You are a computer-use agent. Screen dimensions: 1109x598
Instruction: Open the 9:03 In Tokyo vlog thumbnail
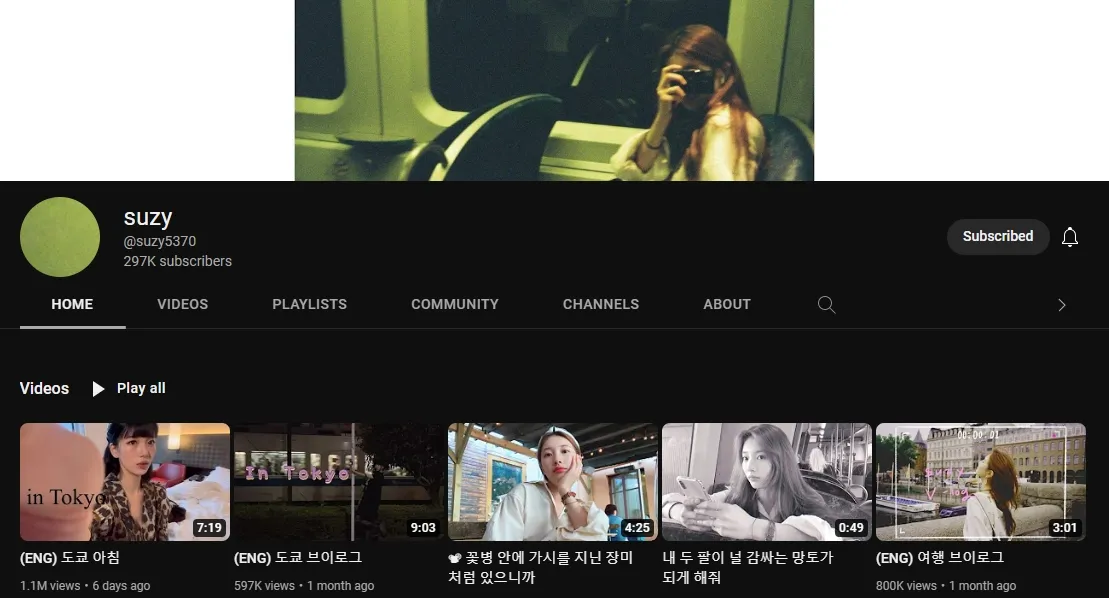[x=338, y=482]
